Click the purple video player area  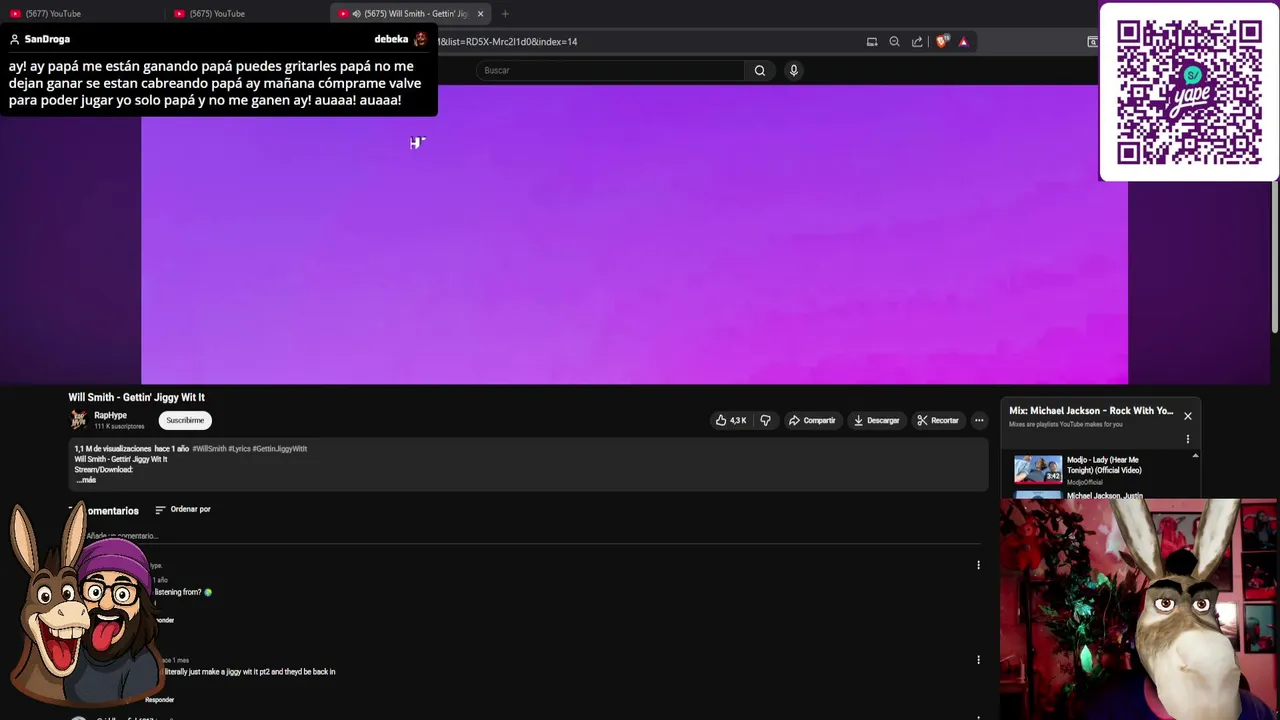(634, 234)
